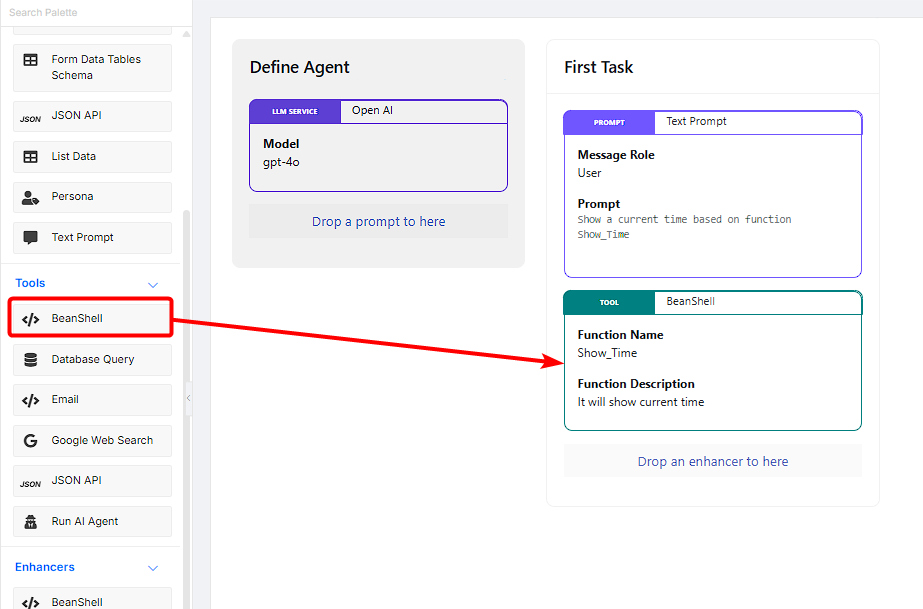Click the prompt text about Show_Time function
This screenshot has width=923, height=609.
click(684, 227)
